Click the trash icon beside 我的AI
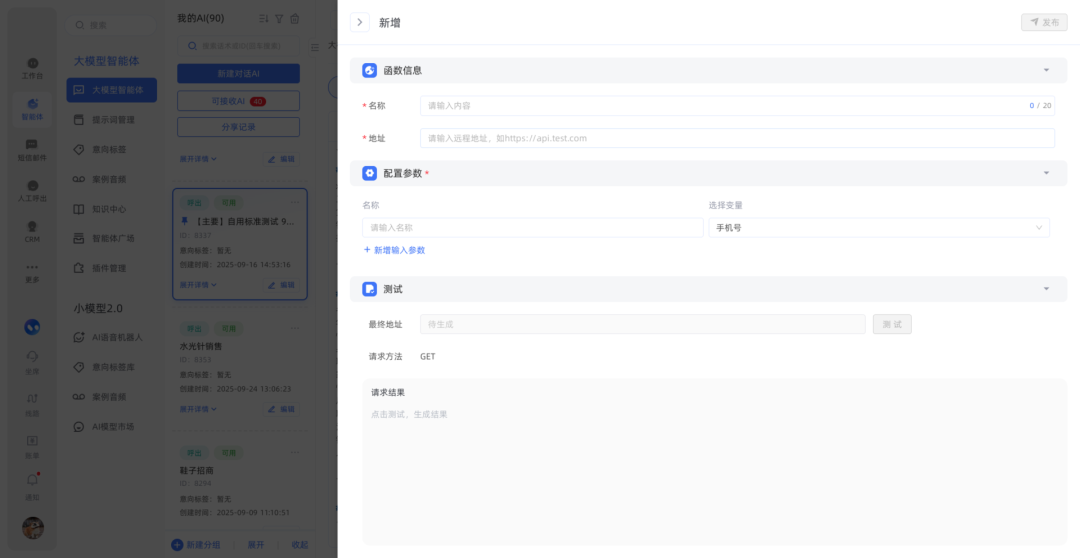This screenshot has width=1080, height=558. tap(294, 18)
